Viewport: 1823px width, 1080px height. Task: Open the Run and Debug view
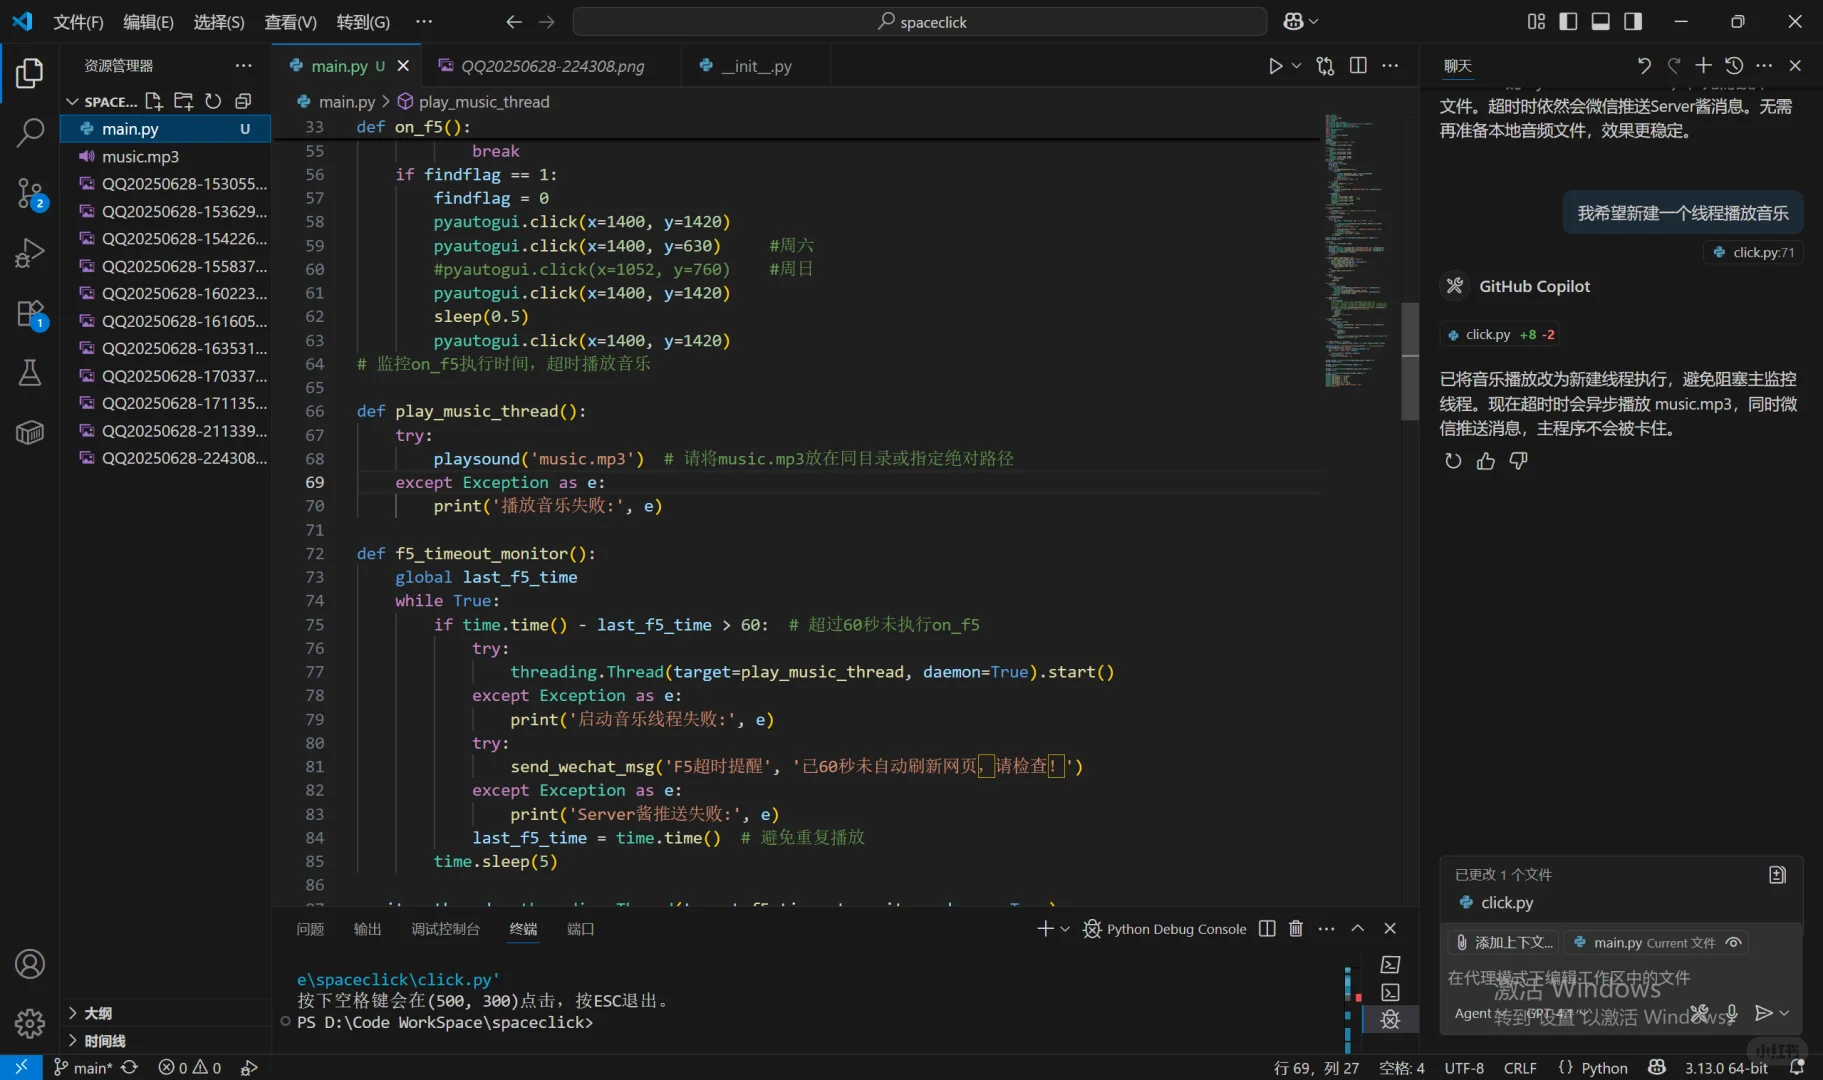(x=30, y=253)
